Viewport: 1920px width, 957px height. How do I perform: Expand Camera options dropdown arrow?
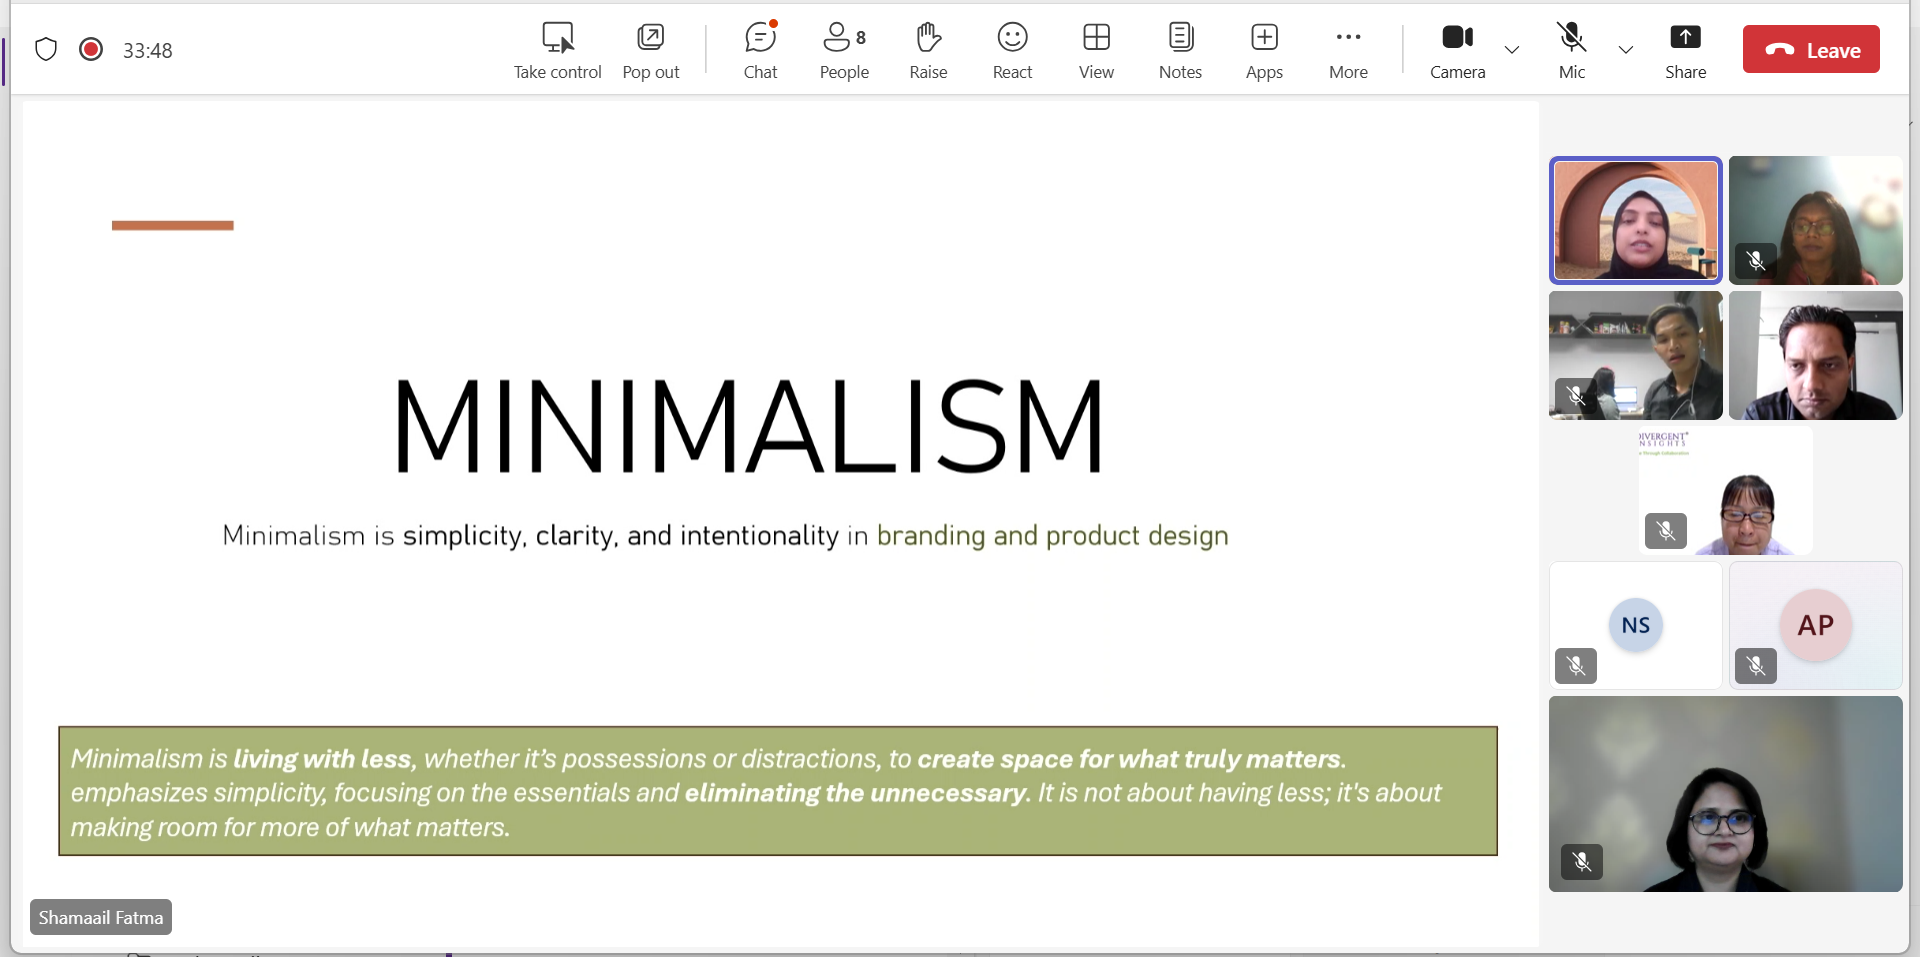(1512, 50)
